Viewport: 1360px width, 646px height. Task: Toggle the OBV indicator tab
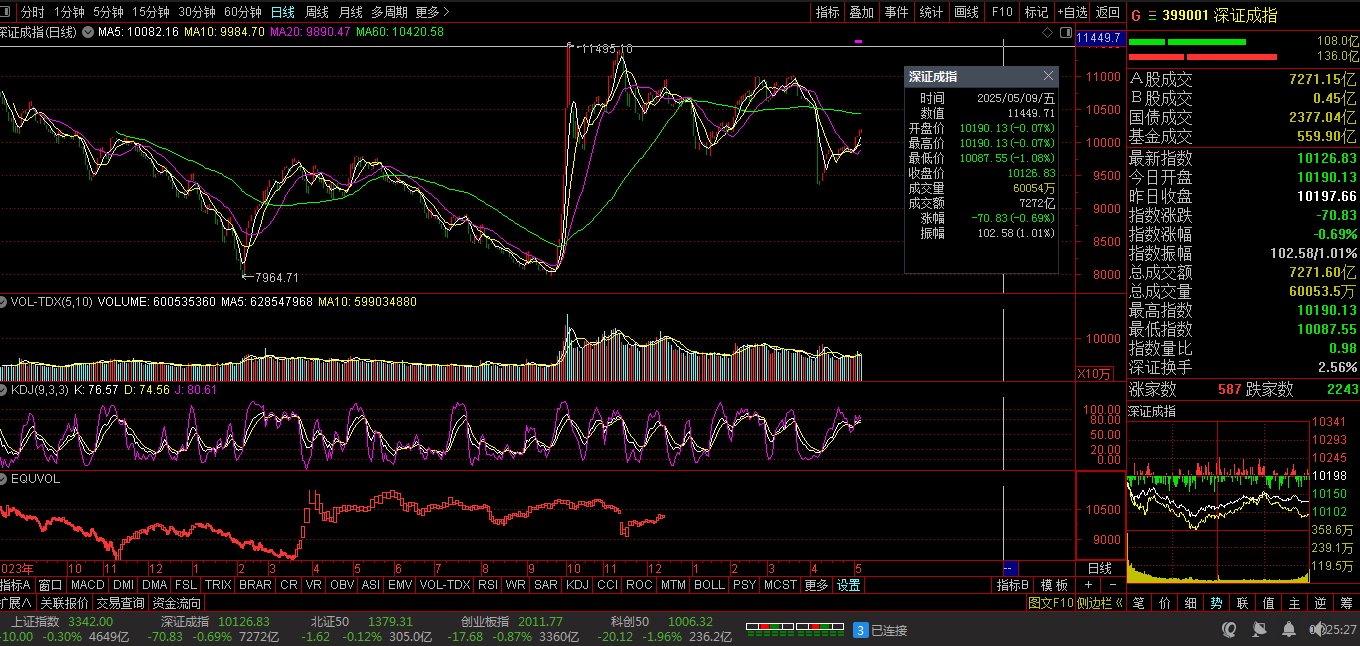[x=342, y=585]
